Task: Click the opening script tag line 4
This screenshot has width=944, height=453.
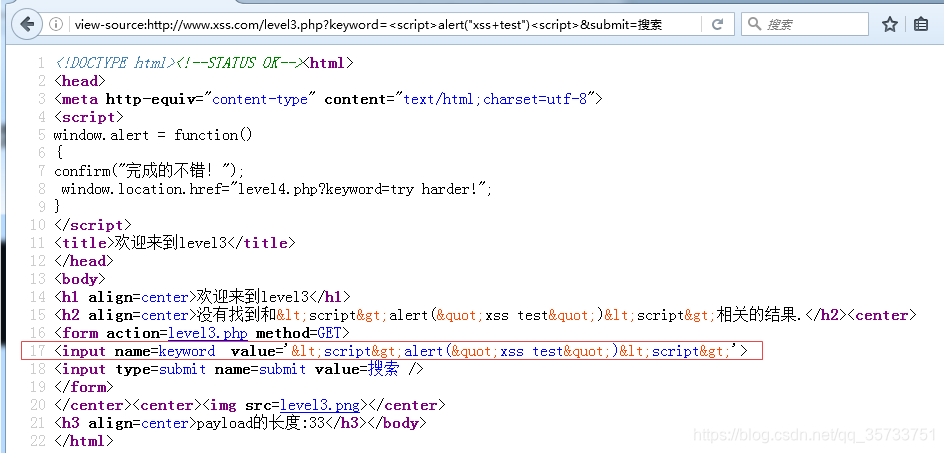Action: pyautogui.click(x=88, y=117)
